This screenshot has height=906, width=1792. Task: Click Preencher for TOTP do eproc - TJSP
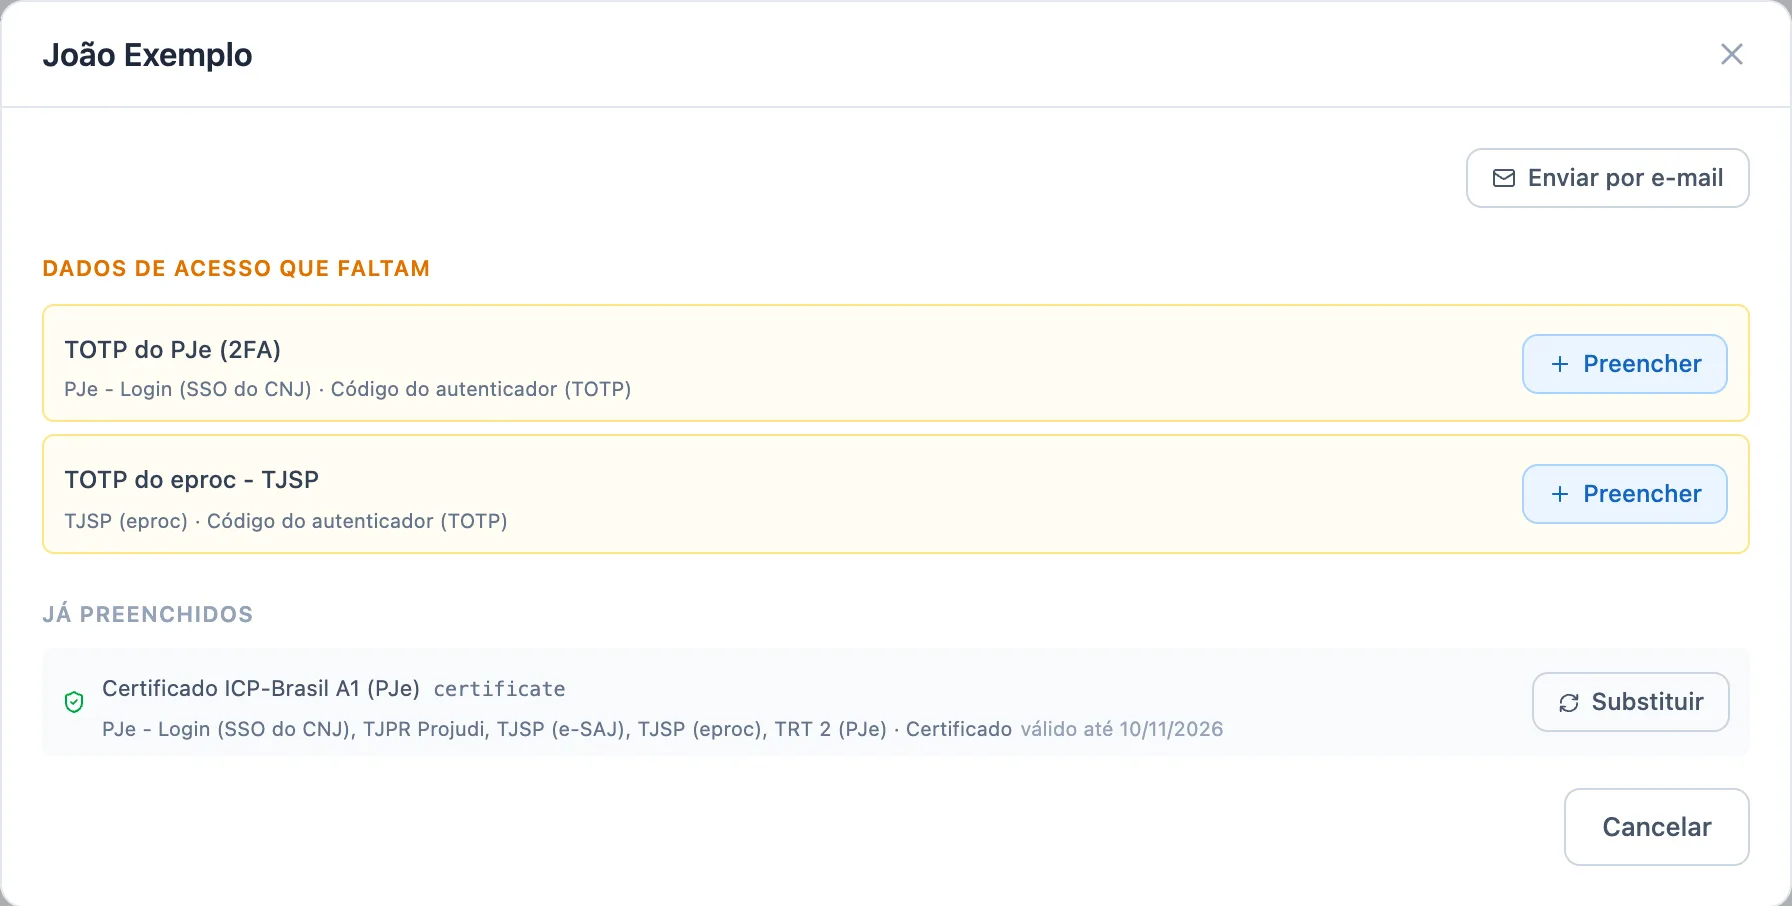1624,494
